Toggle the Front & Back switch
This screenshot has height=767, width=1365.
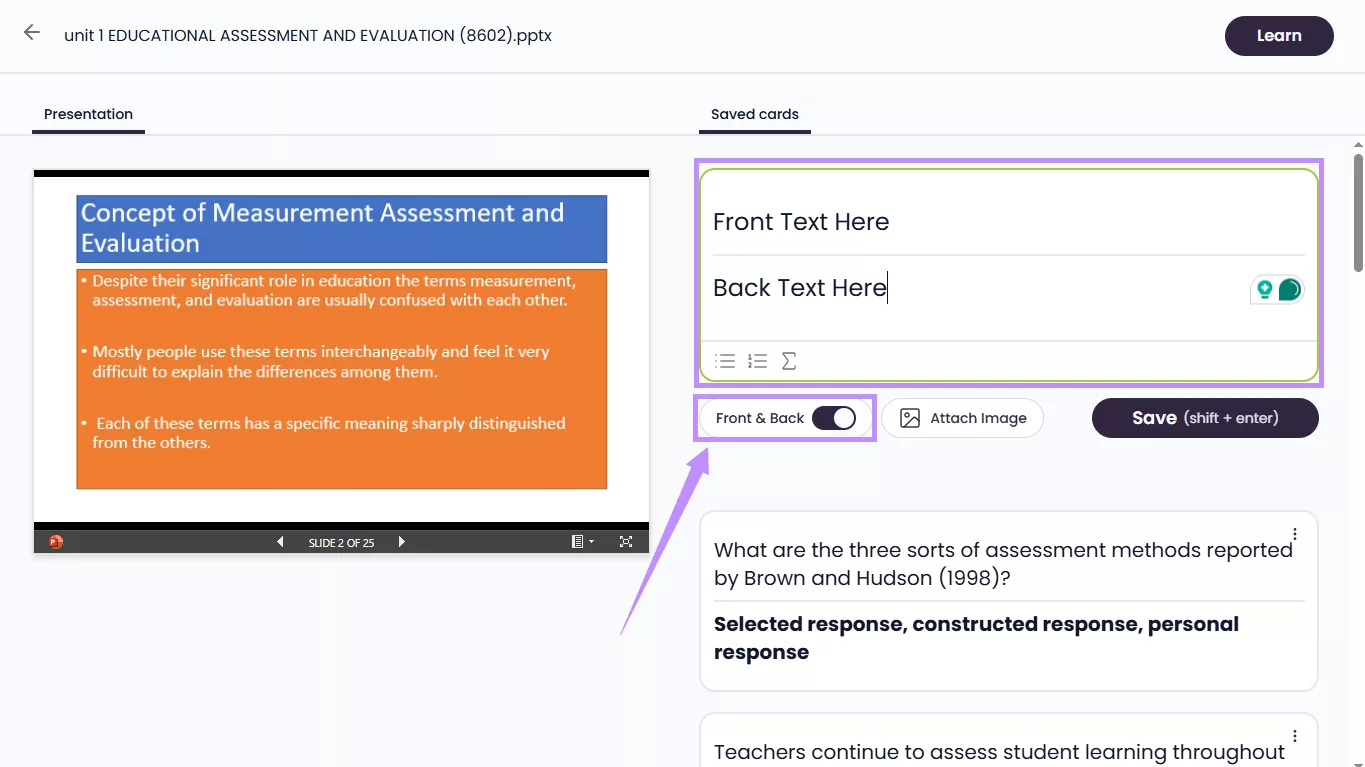click(834, 418)
